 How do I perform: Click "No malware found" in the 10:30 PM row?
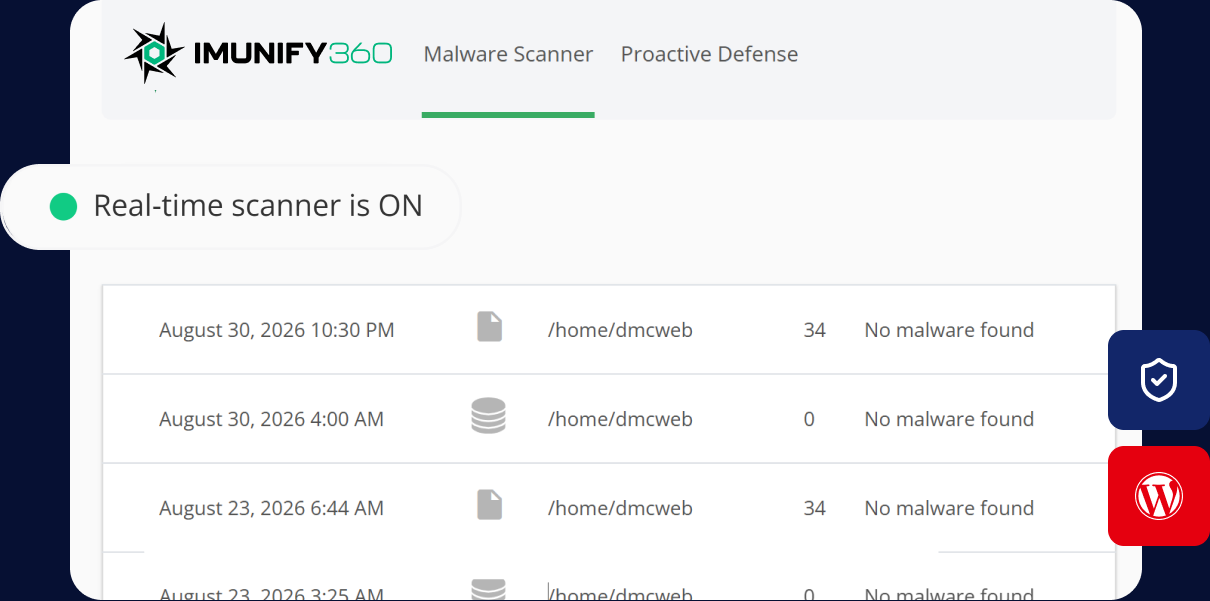click(x=949, y=330)
